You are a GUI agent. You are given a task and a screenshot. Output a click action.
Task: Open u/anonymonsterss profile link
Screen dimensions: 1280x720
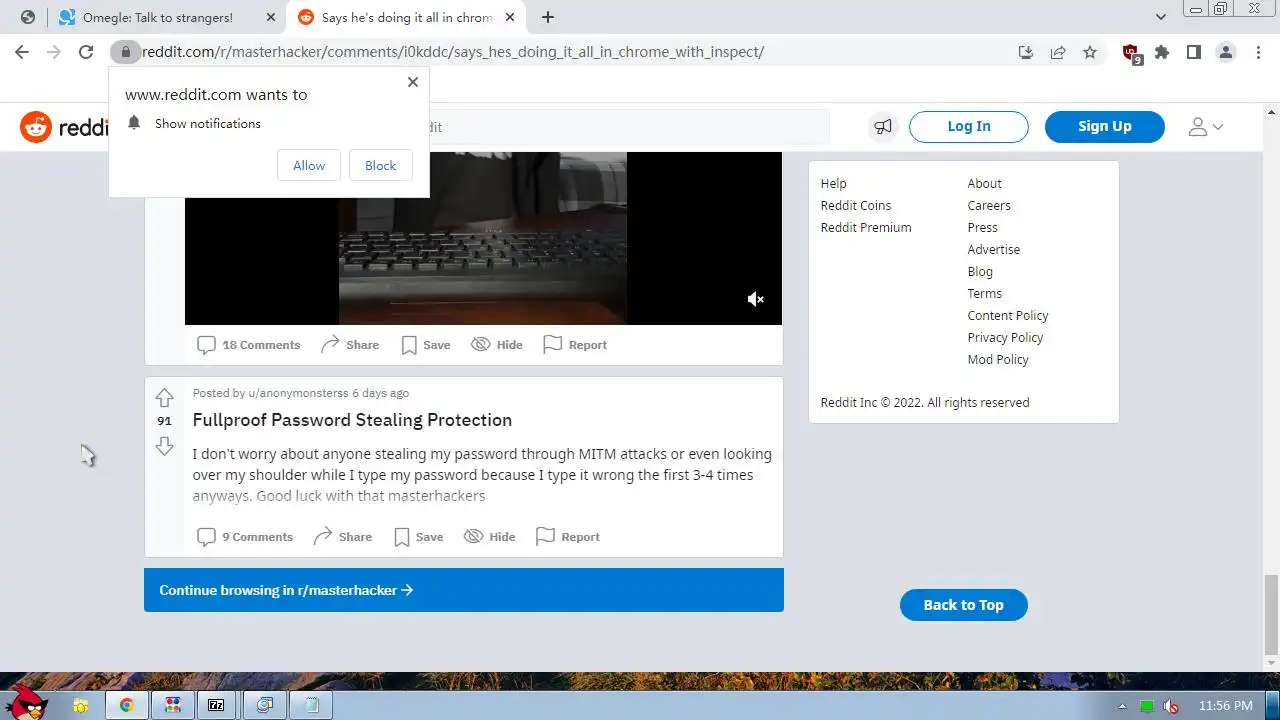(x=299, y=393)
